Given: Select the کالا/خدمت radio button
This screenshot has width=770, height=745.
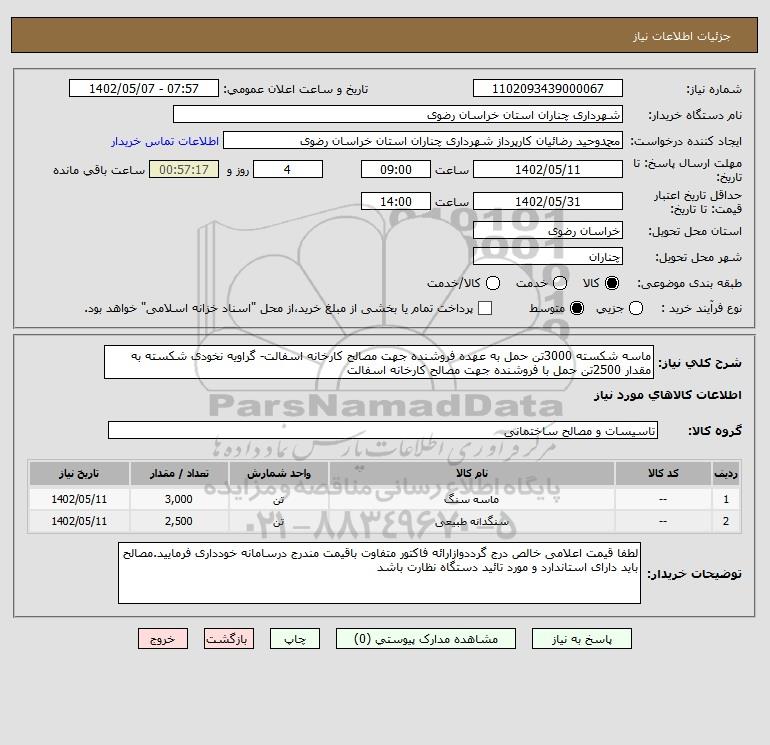Looking at the screenshot, I should (493, 283).
